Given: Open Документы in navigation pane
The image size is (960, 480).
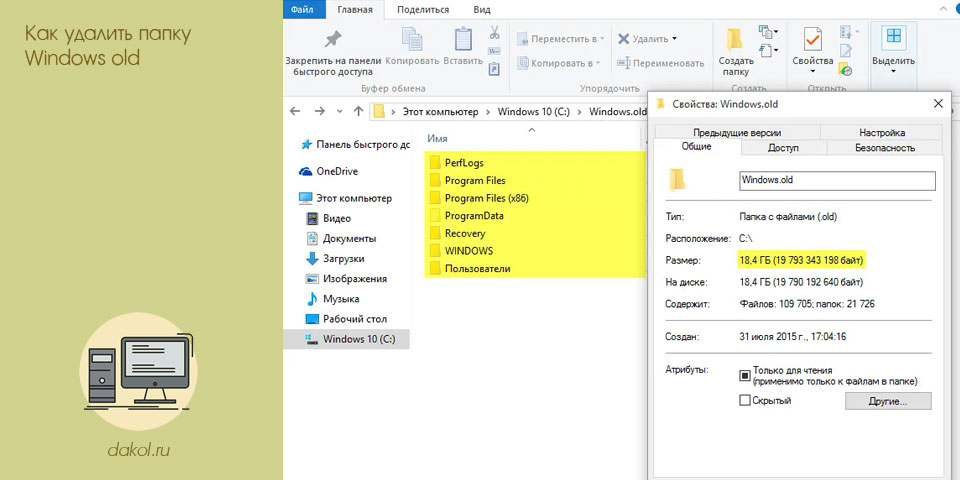Looking at the screenshot, I should click(342, 239).
